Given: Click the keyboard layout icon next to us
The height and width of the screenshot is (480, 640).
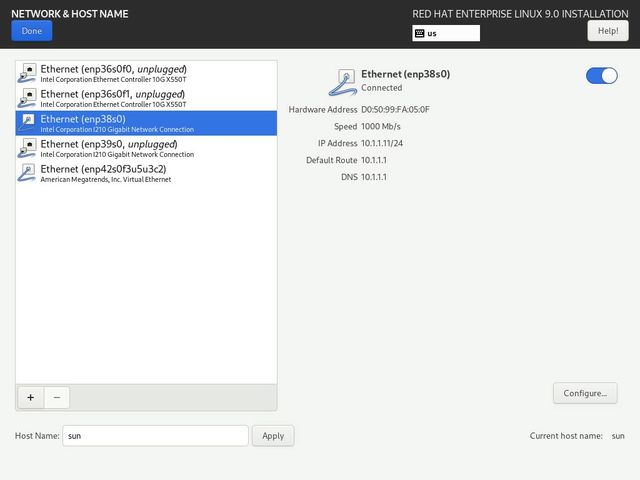Looking at the screenshot, I should pos(420,33).
